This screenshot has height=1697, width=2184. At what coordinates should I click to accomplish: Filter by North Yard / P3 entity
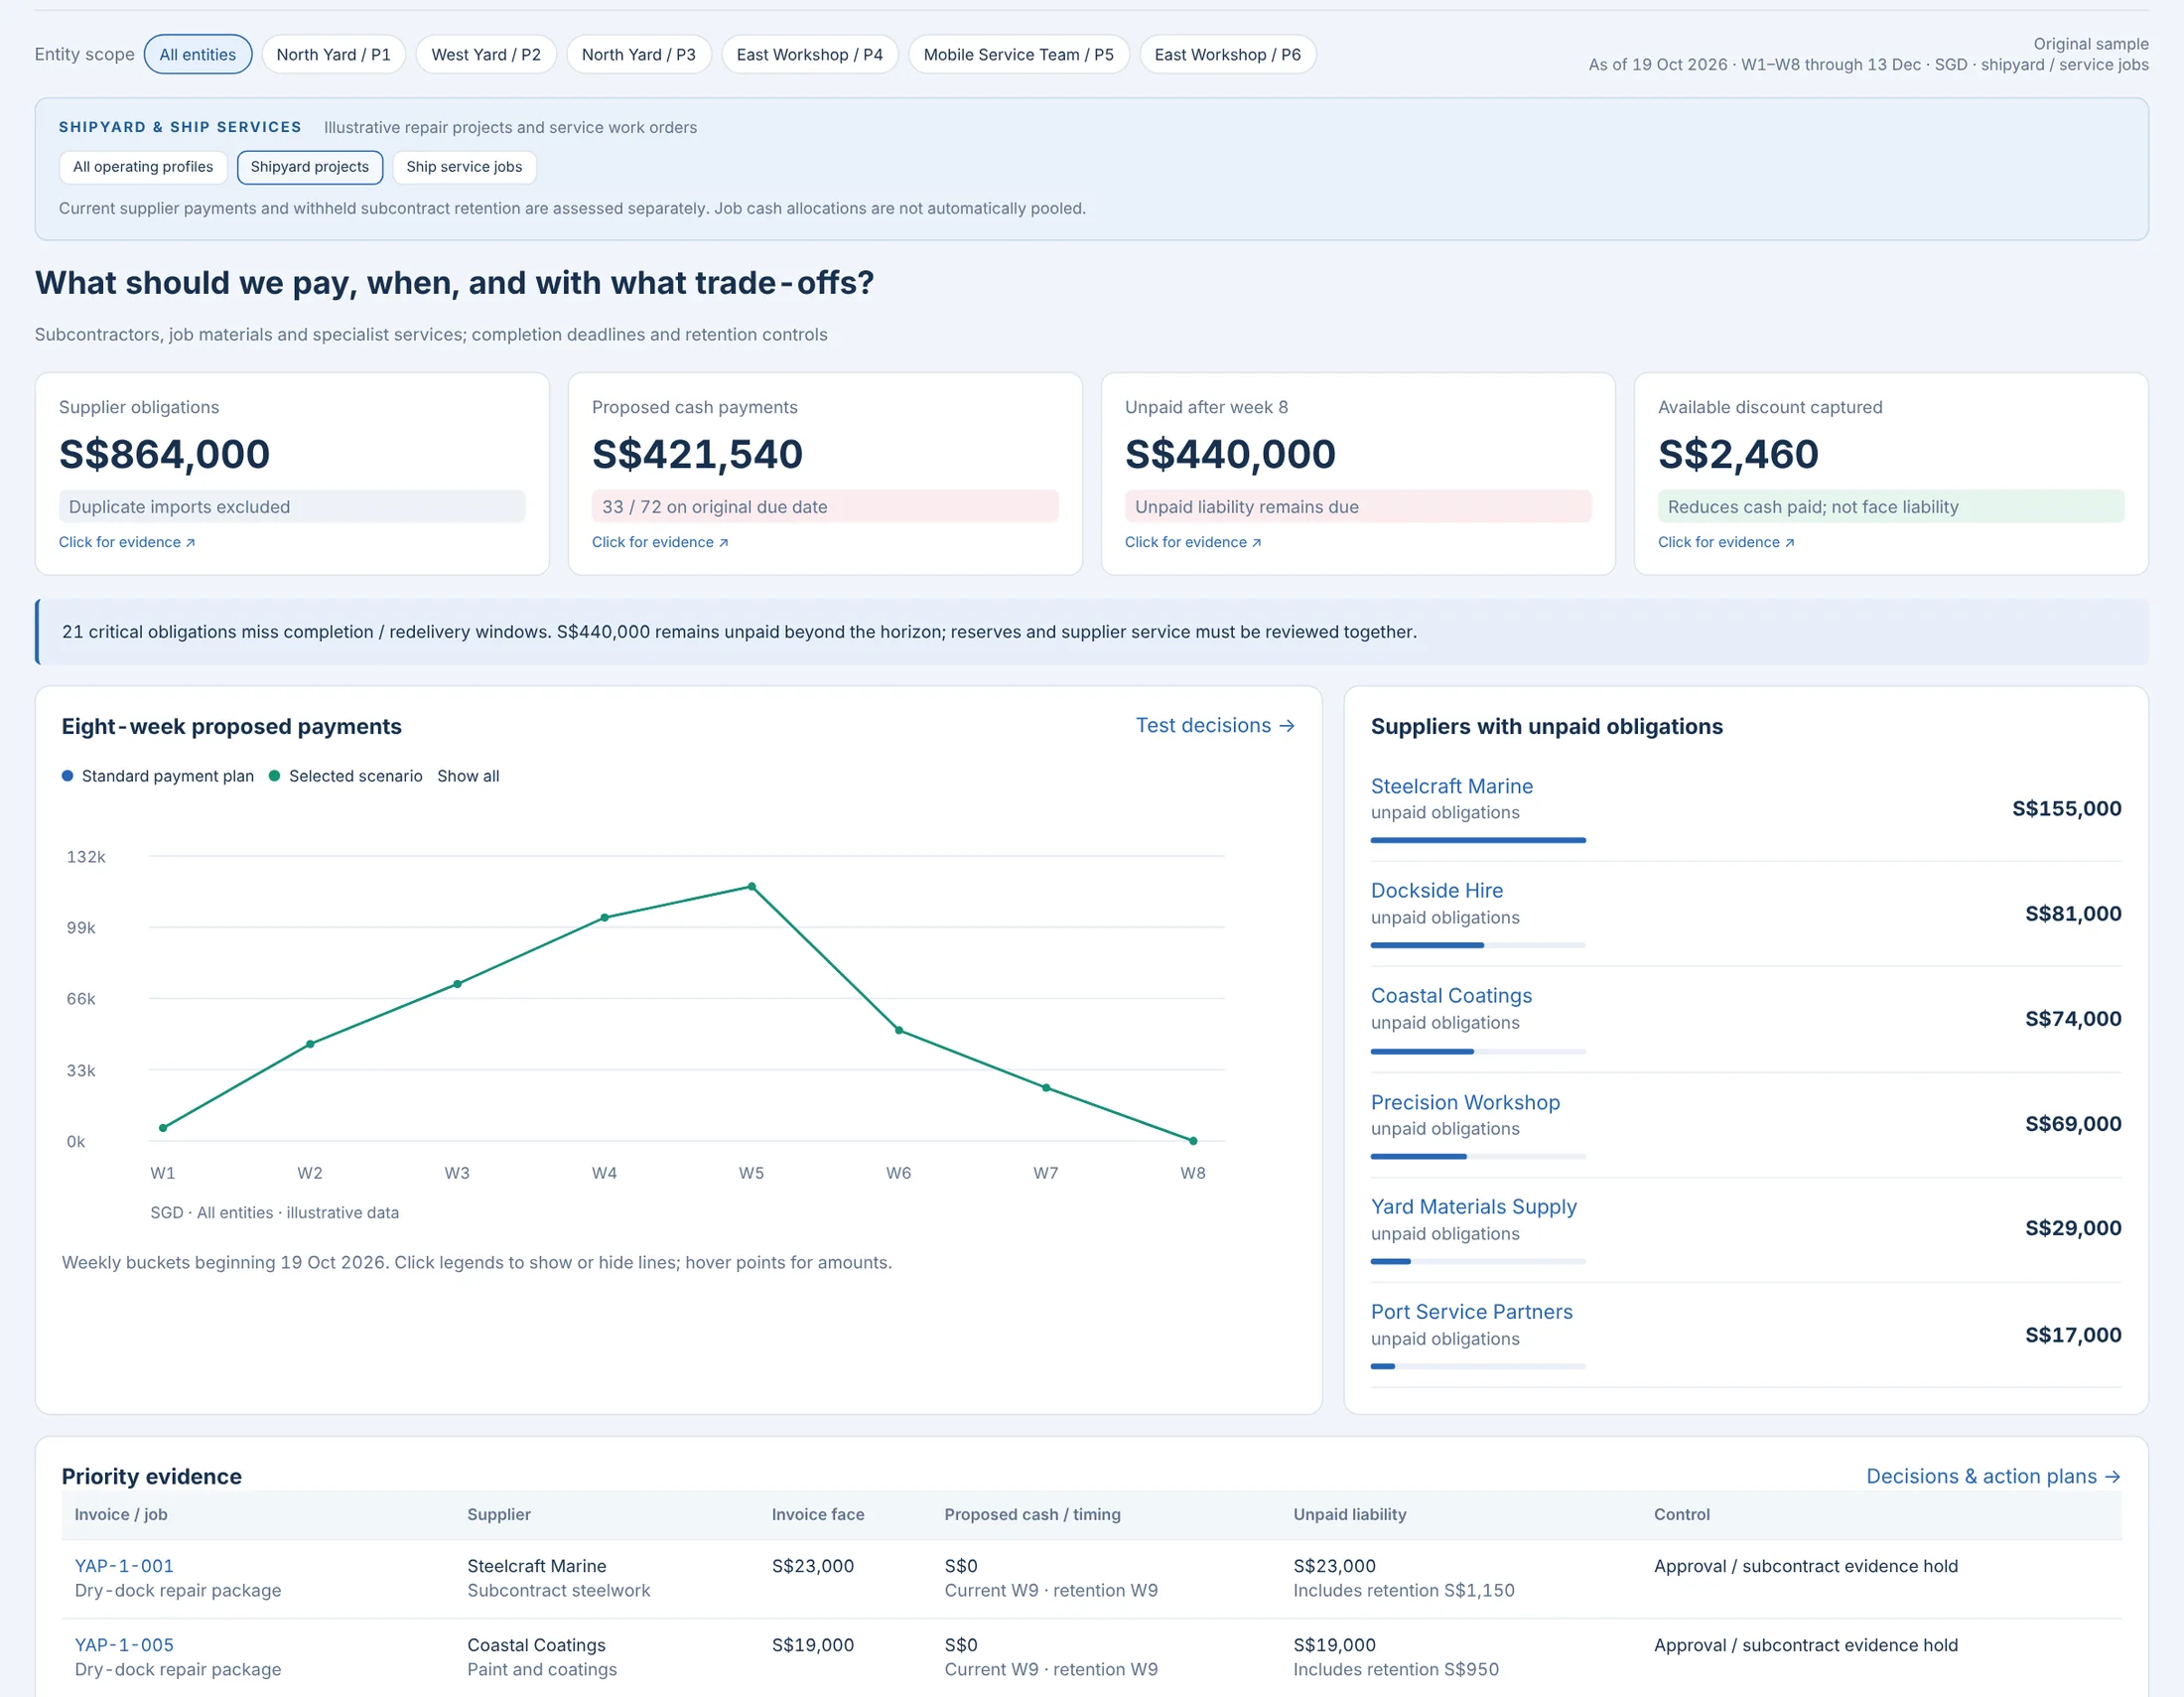[639, 54]
